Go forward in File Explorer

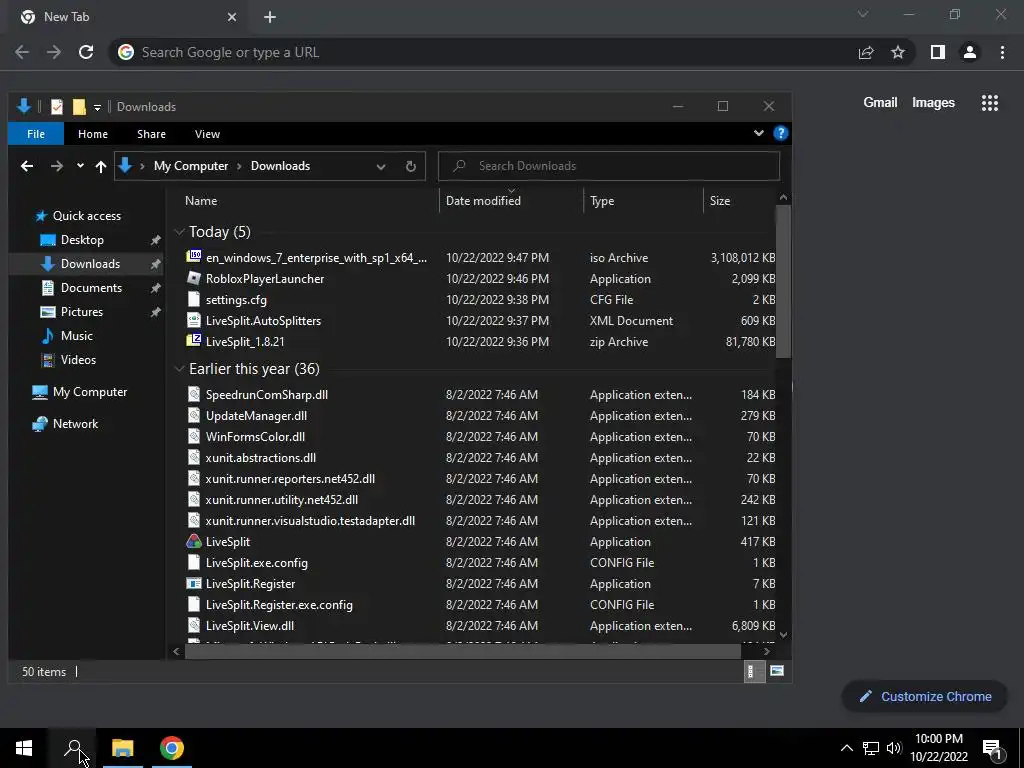pyautogui.click(x=57, y=166)
